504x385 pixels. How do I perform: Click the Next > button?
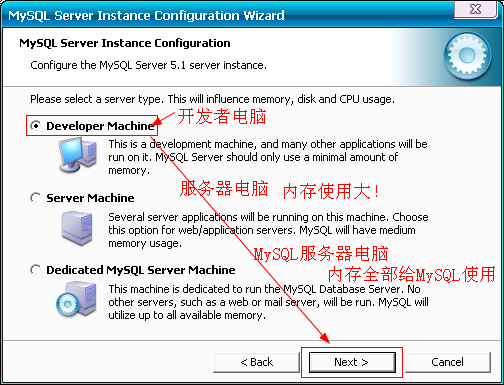point(352,362)
